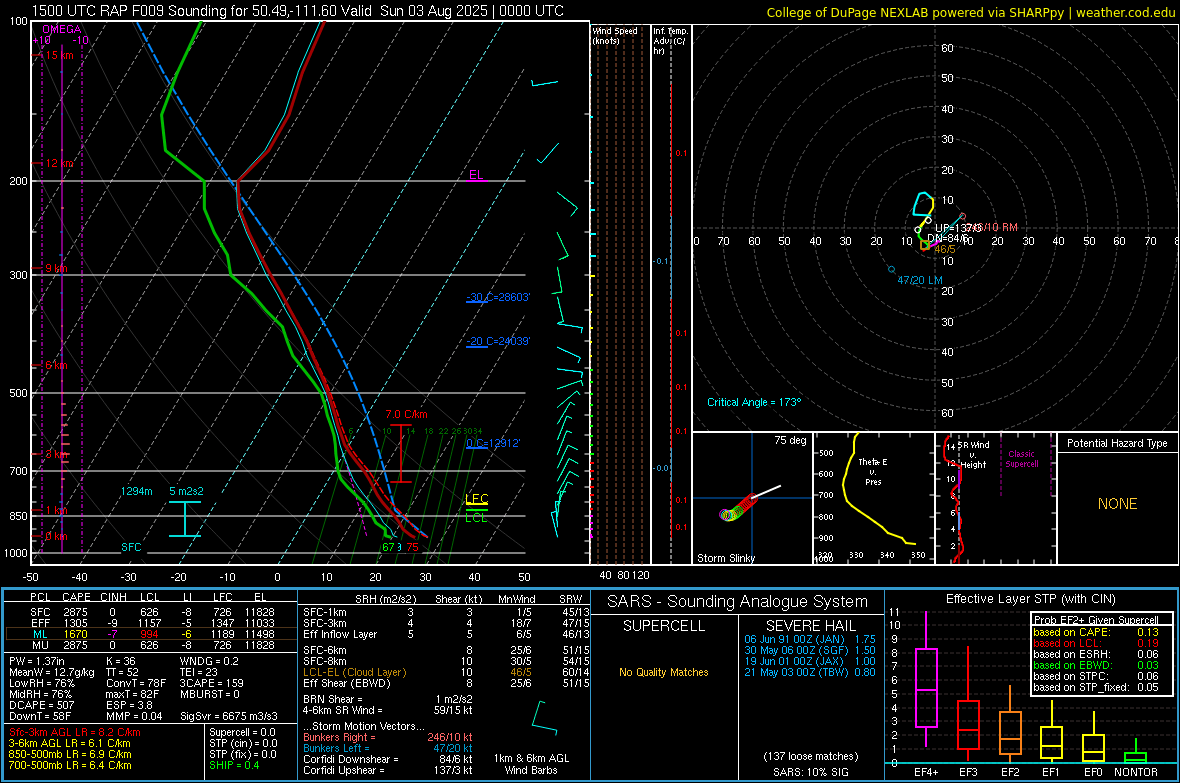Click the orange "LCL-EL (Cloud Layer)" row
This screenshot has height=783, width=1180.
pos(446,672)
